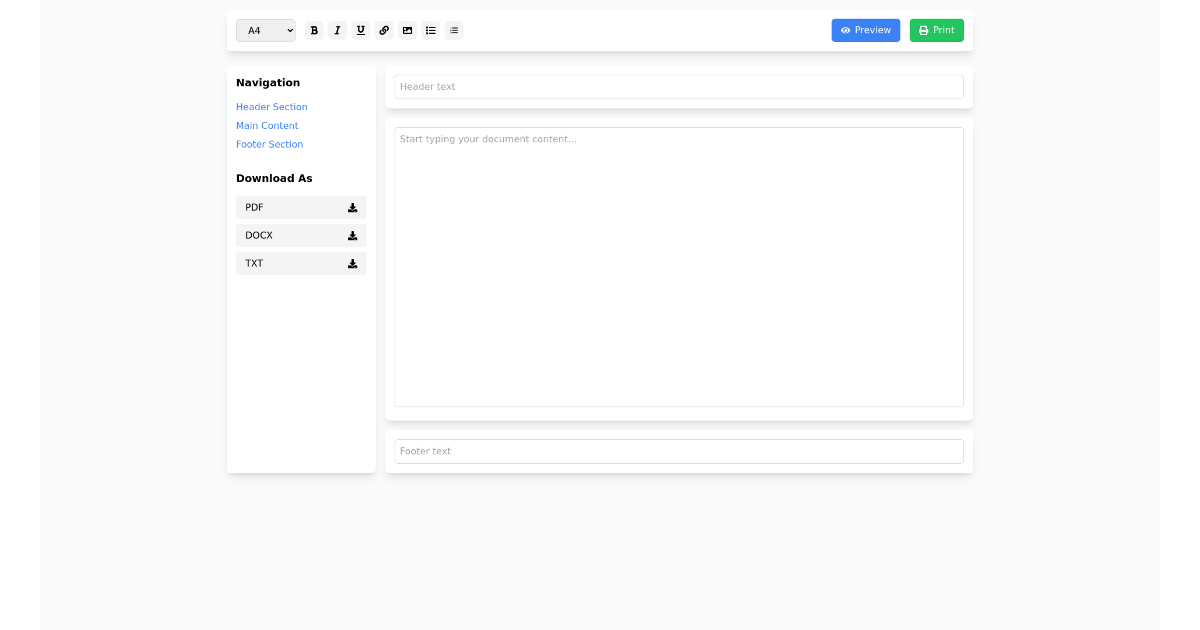Toggle bold formatting

click(314, 30)
